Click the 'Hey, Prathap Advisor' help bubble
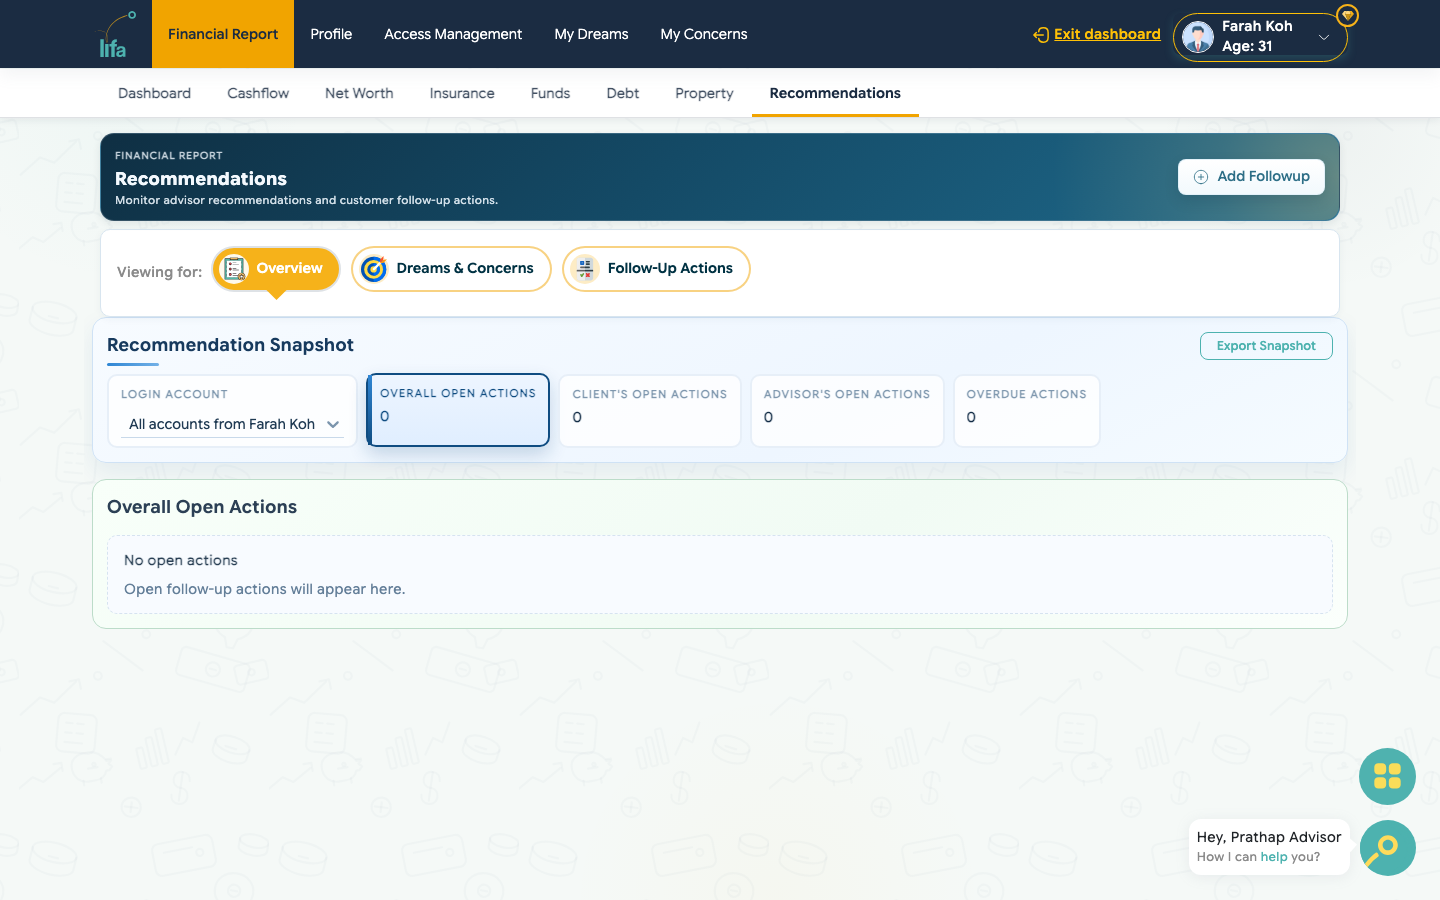The height and width of the screenshot is (900, 1440). (1269, 847)
